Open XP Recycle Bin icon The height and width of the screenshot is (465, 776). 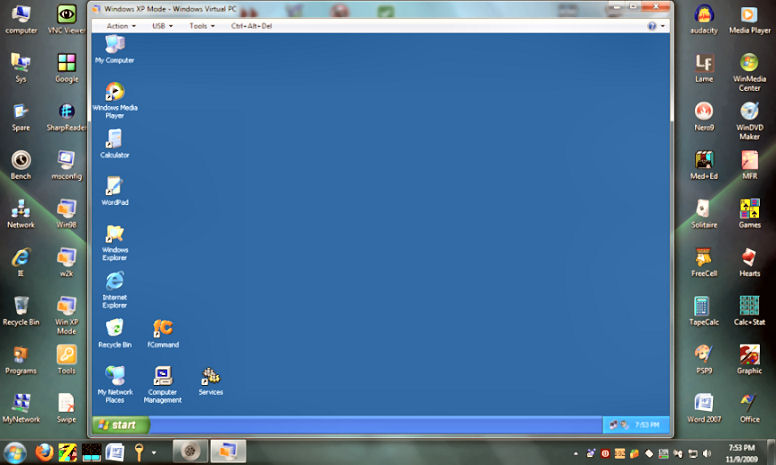pyautogui.click(x=114, y=329)
